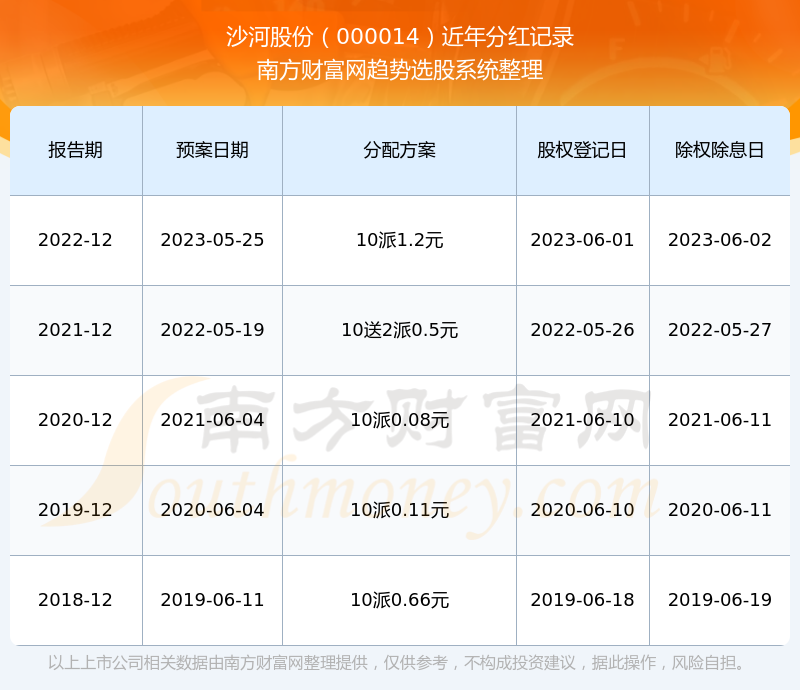Click the plan cell 10派1.2元
Image resolution: width=800 pixels, height=690 pixels.
coord(399,240)
